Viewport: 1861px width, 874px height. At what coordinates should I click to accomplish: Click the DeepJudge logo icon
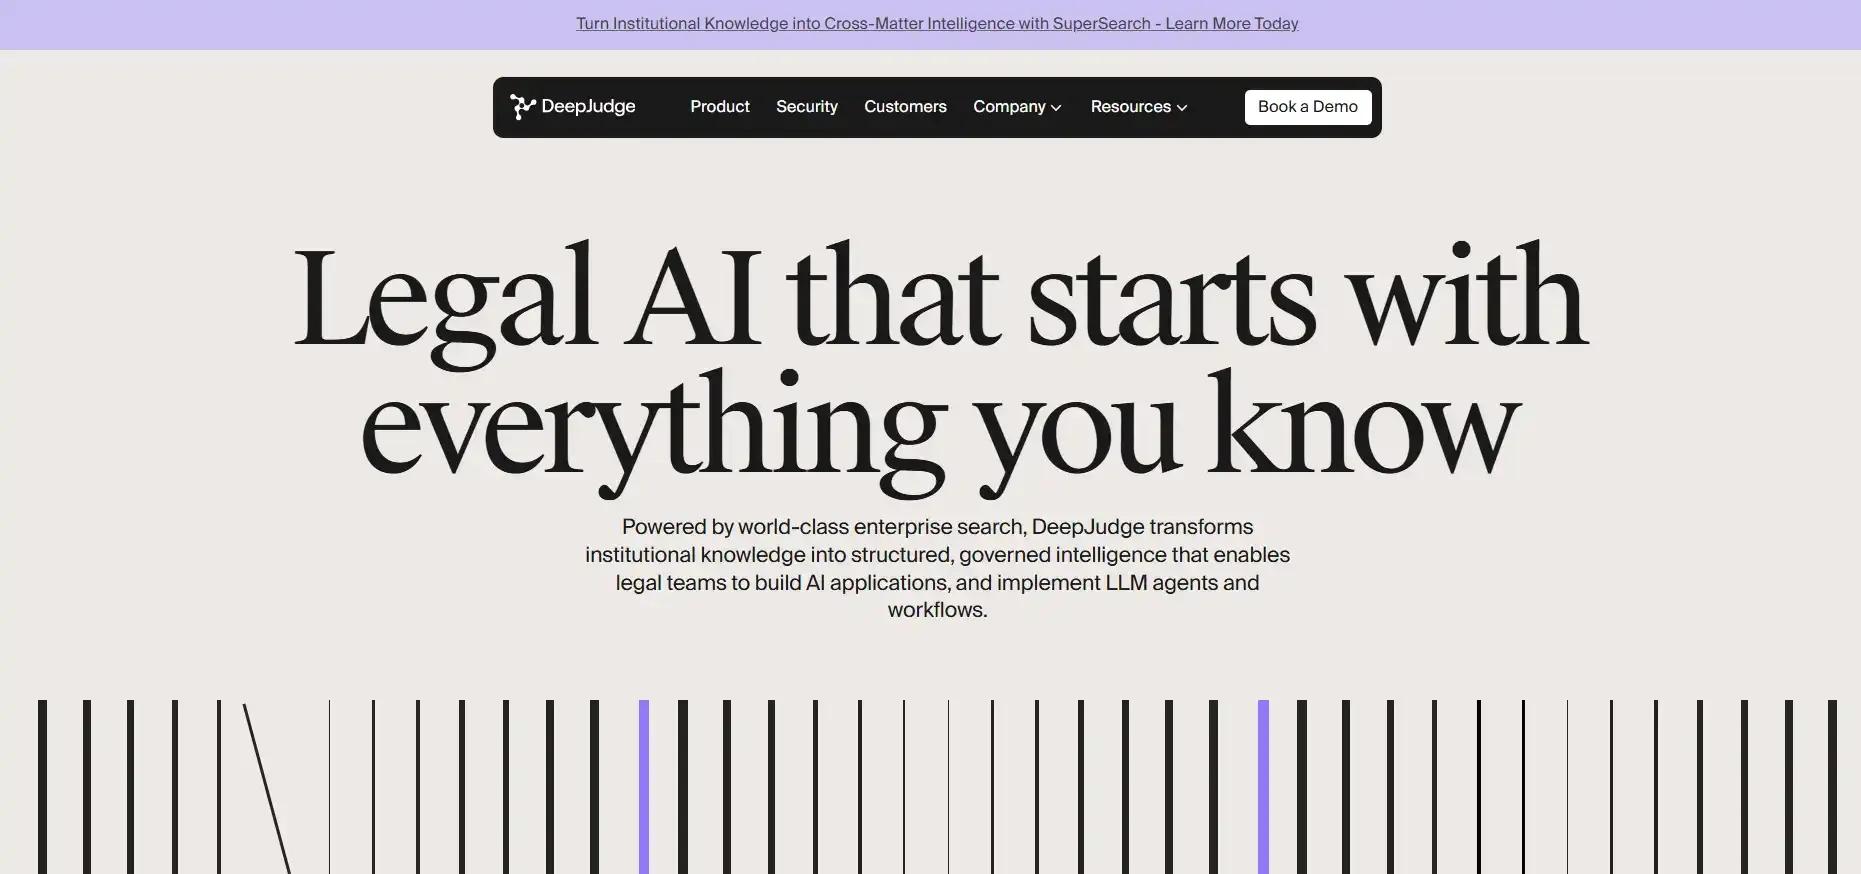point(522,107)
